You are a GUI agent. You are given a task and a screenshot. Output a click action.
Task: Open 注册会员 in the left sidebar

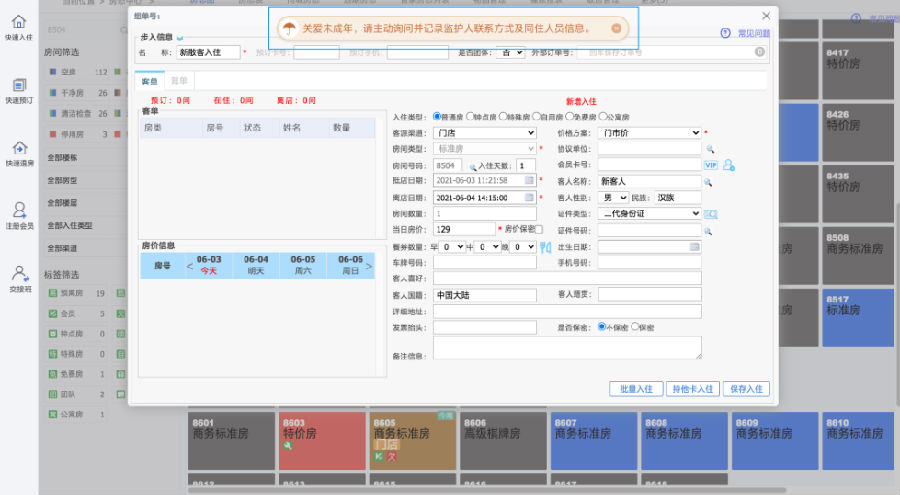point(19,216)
